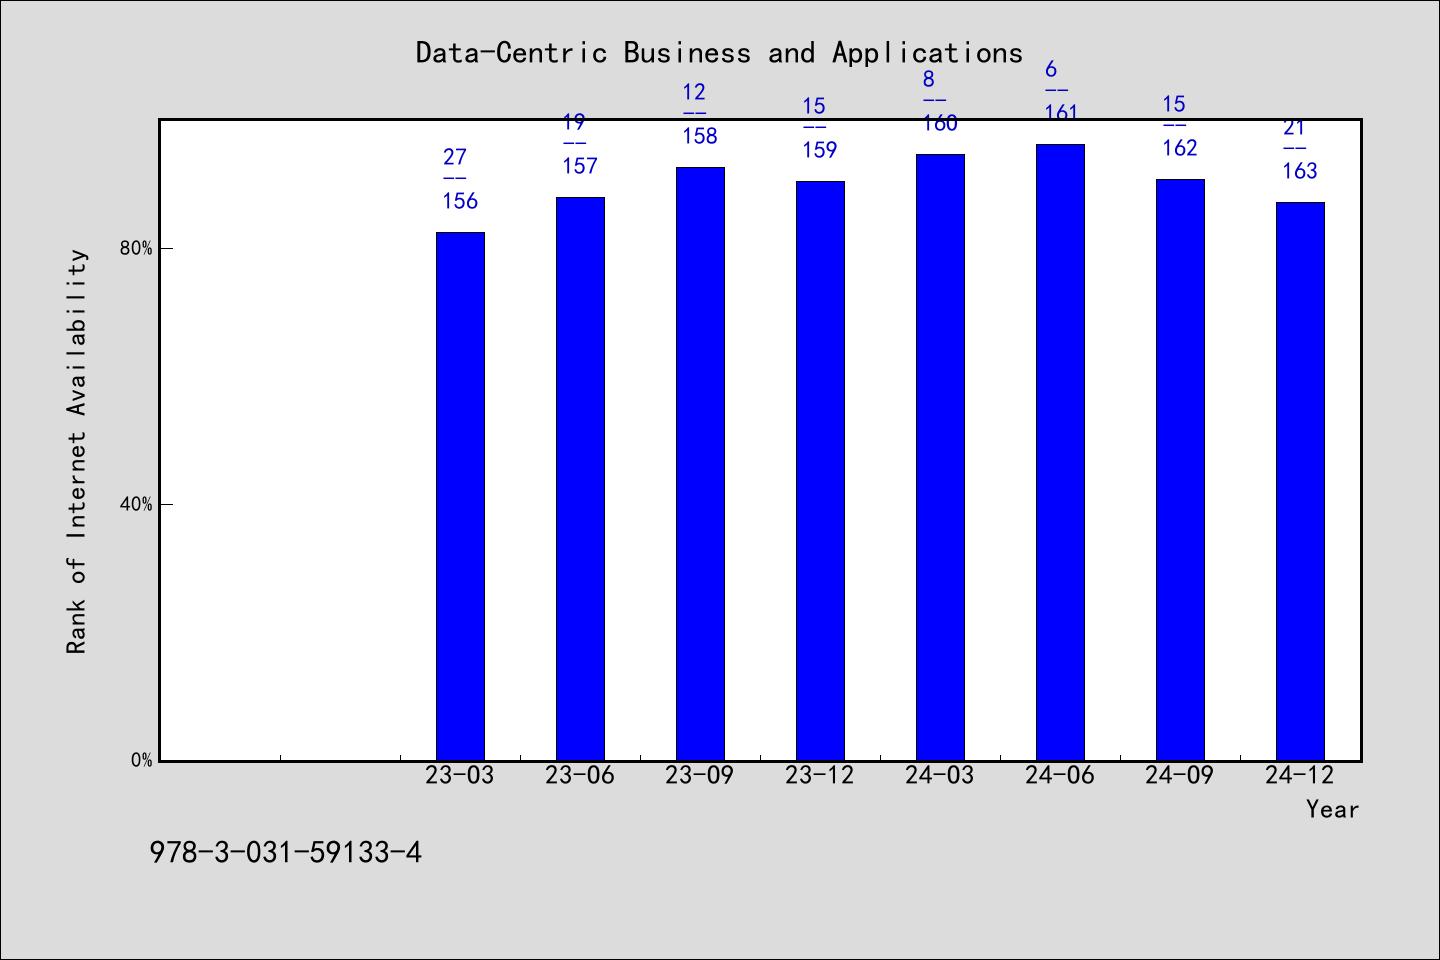1440x960 pixels.
Task: Click the chart title Data-Centric Business and Applications
Action: [x=719, y=53]
